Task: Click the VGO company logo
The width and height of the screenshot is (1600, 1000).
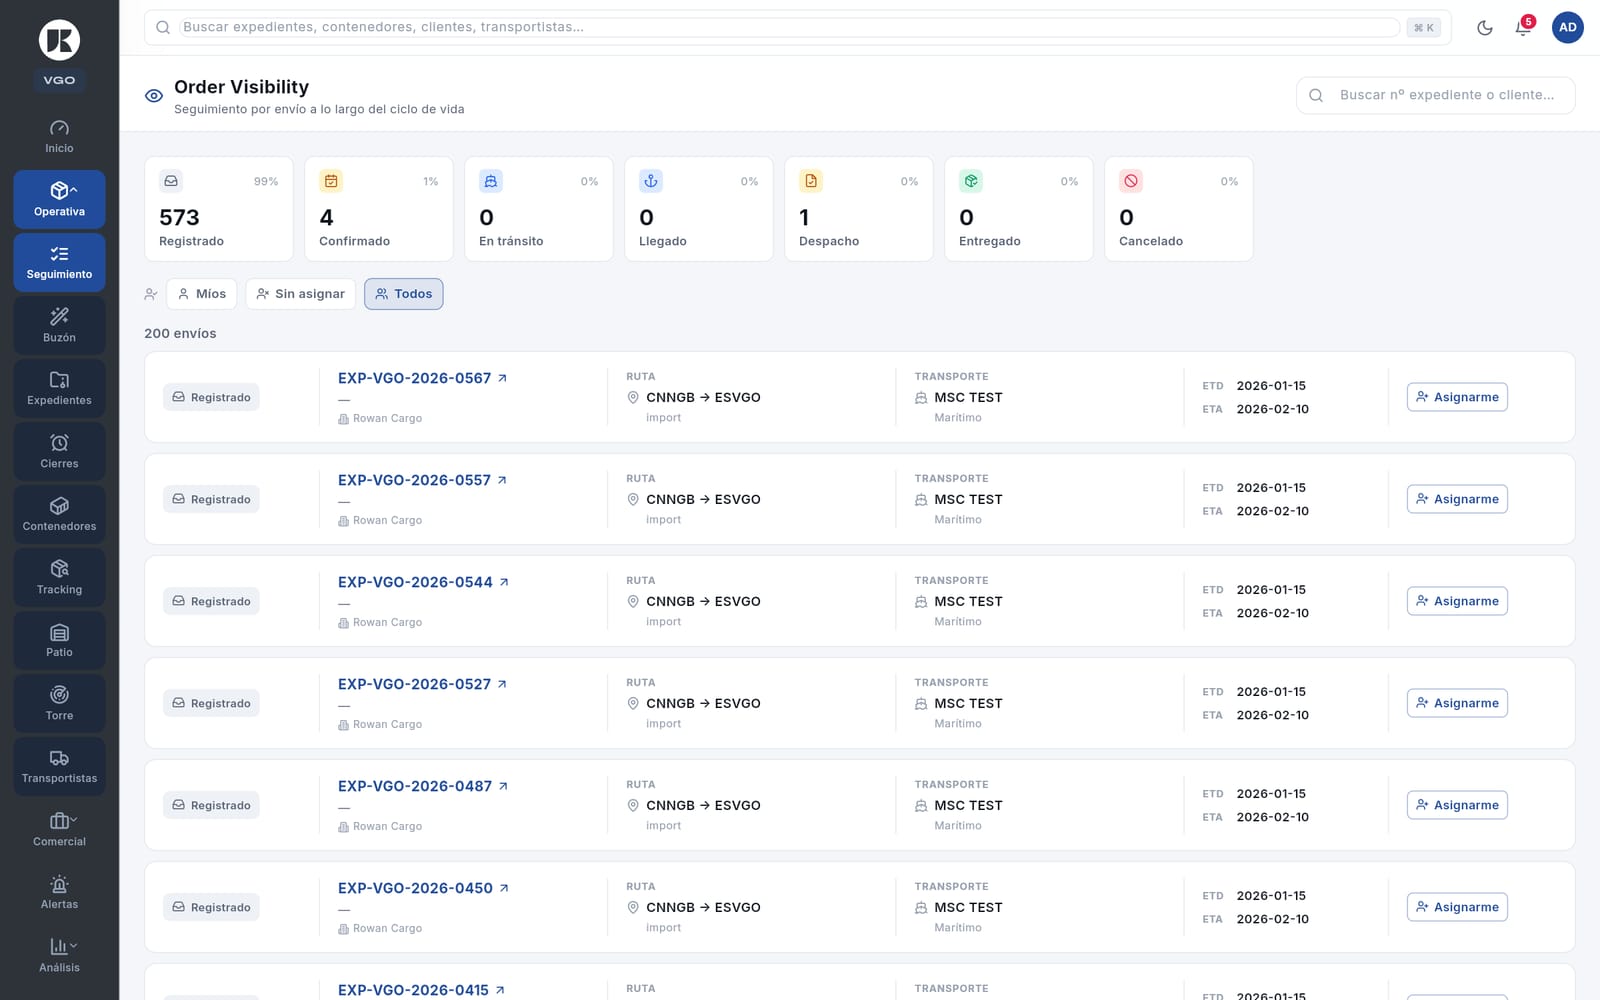Action: point(59,40)
